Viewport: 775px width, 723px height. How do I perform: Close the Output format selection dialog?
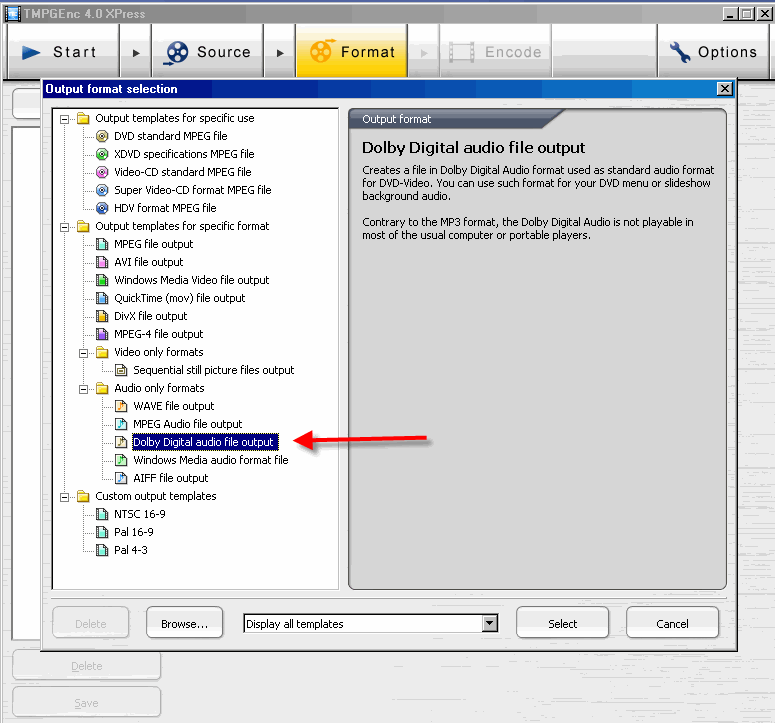pos(724,89)
